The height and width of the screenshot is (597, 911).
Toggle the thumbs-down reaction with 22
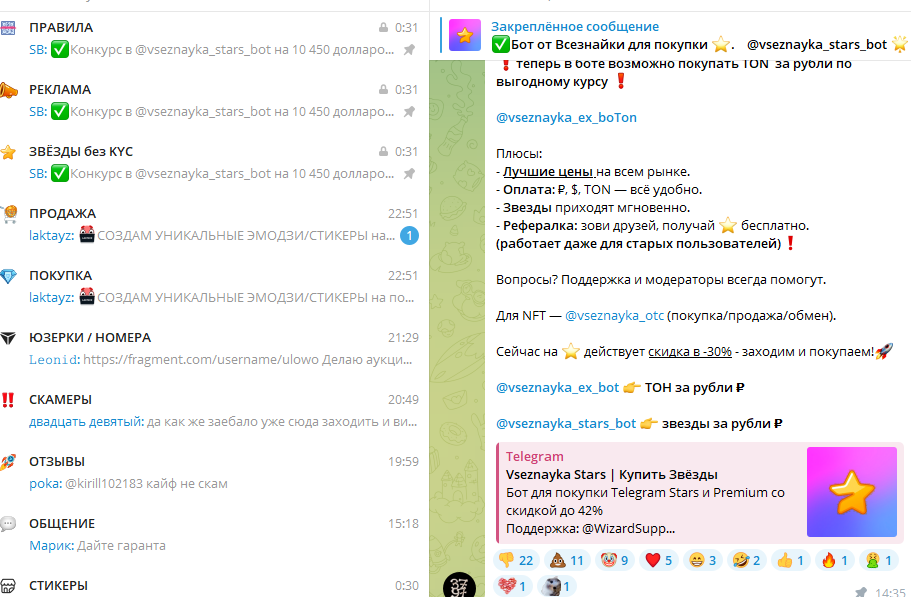(x=517, y=560)
